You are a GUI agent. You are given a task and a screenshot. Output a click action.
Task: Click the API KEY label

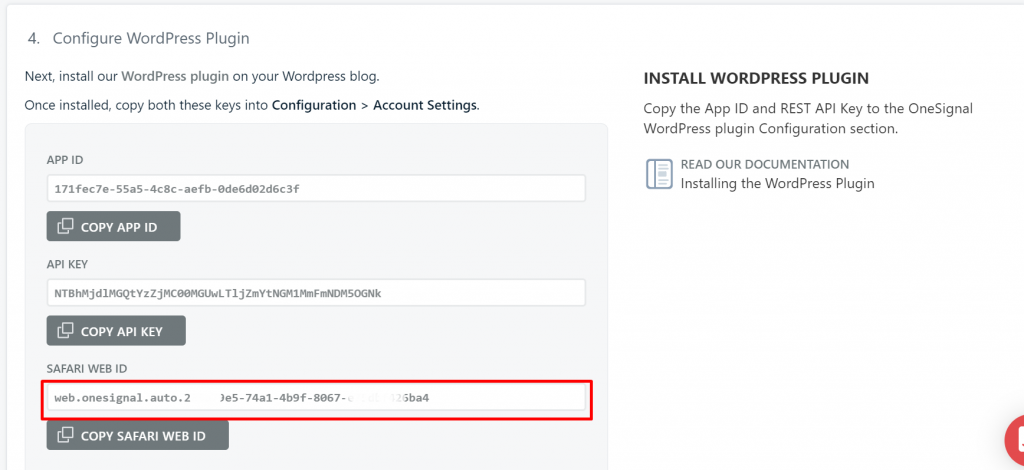click(67, 264)
